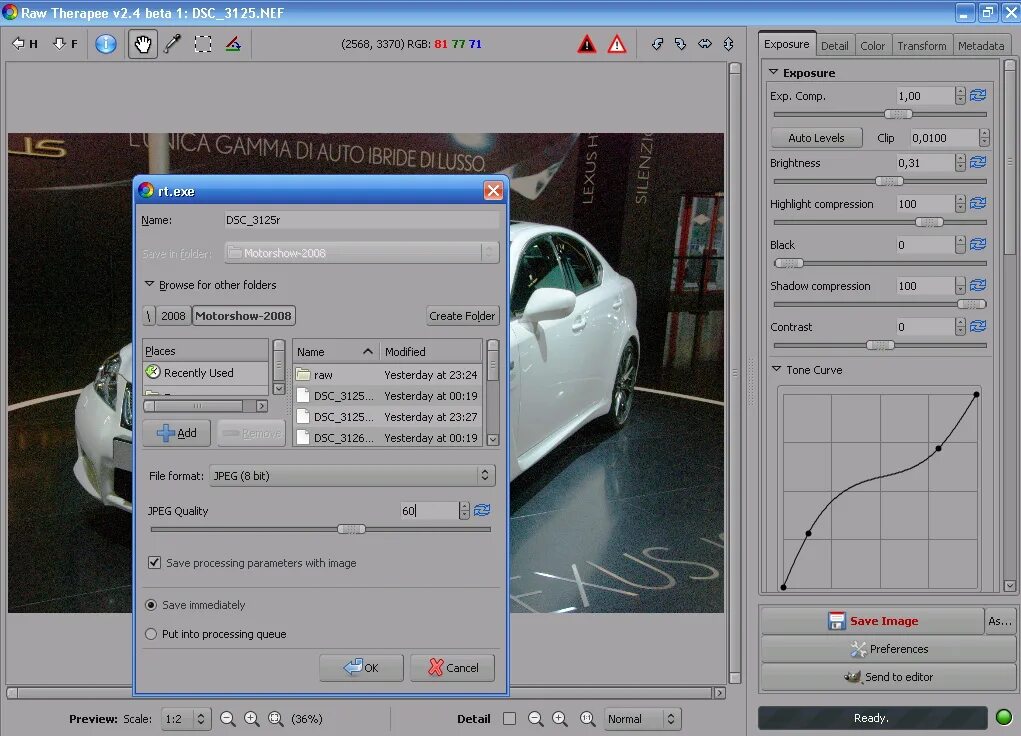Reset Shadow compression icon
The height and width of the screenshot is (736, 1021).
(x=977, y=285)
